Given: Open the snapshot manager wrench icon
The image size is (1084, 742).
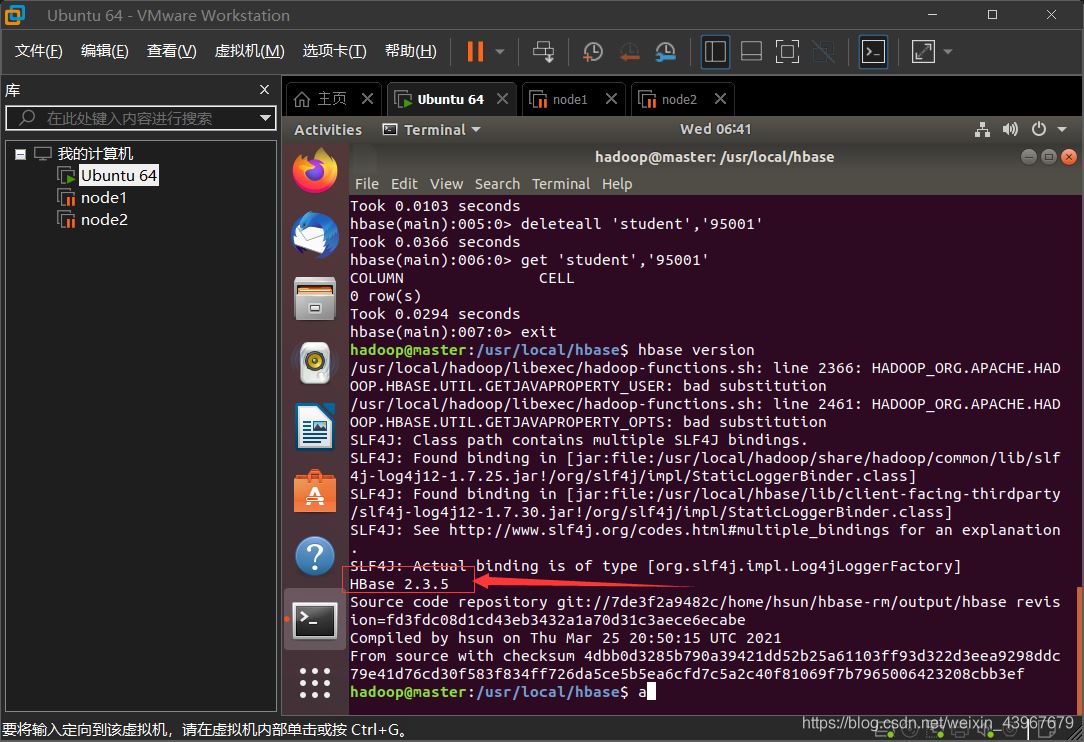Looking at the screenshot, I should coord(666,52).
